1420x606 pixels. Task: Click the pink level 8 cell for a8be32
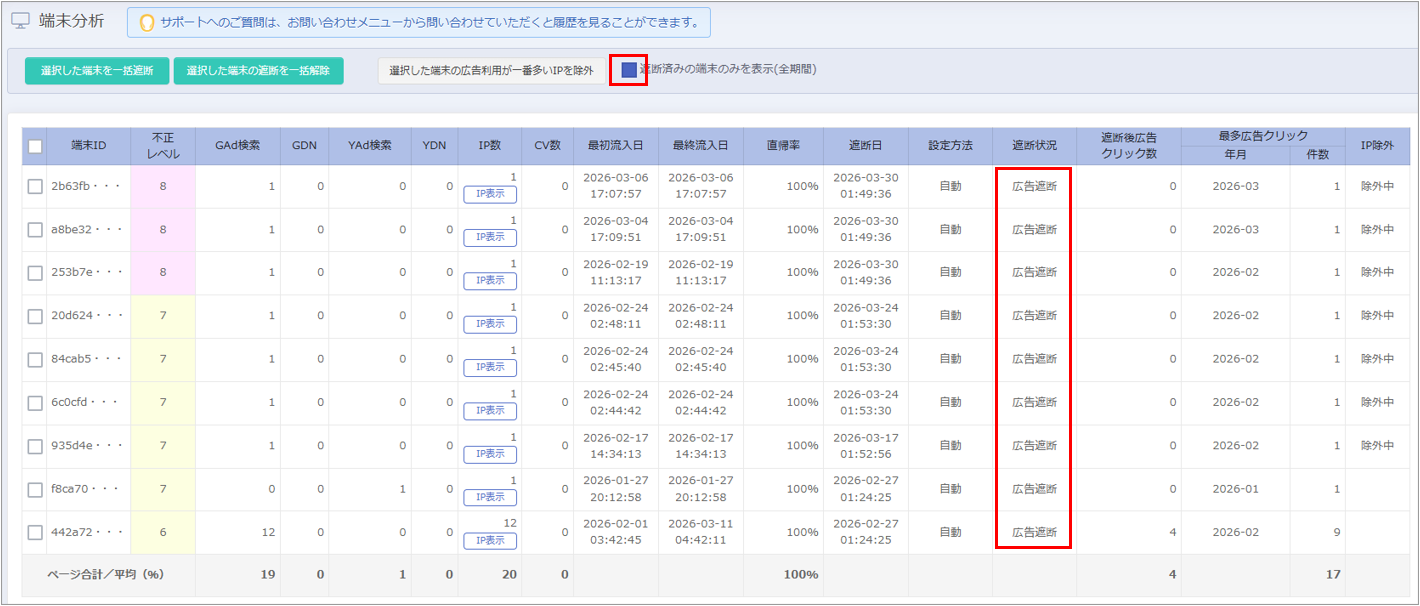point(163,230)
